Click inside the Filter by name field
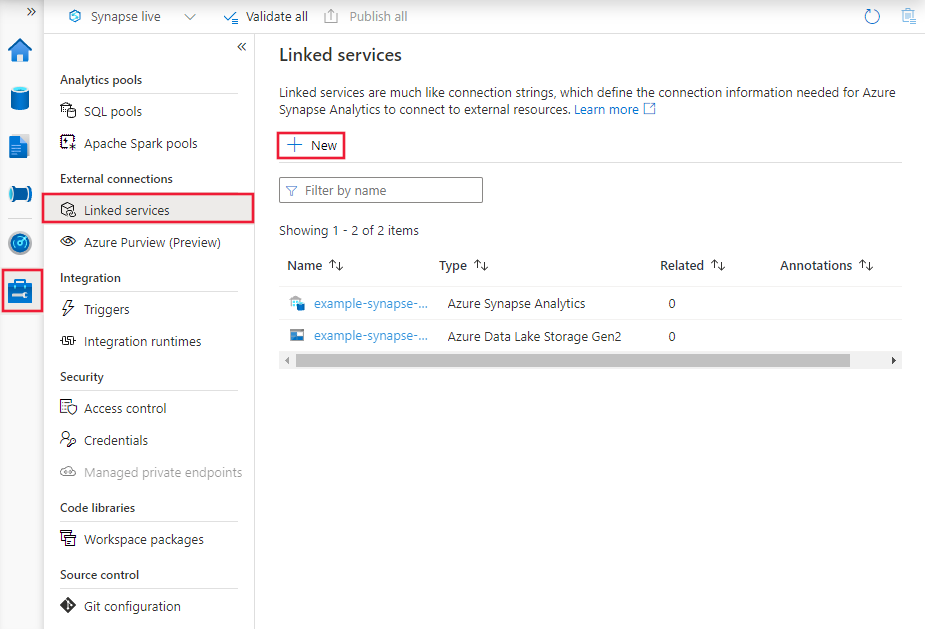925x629 pixels. click(380, 190)
